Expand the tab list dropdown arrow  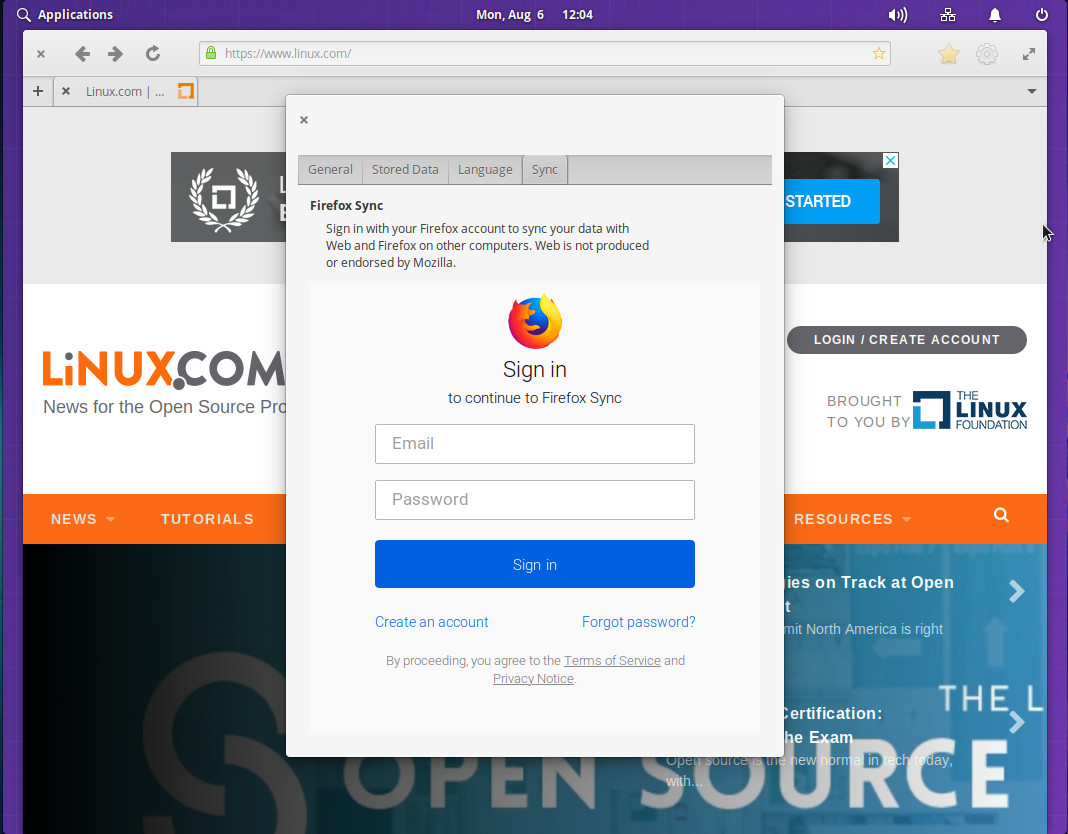pyautogui.click(x=1032, y=91)
